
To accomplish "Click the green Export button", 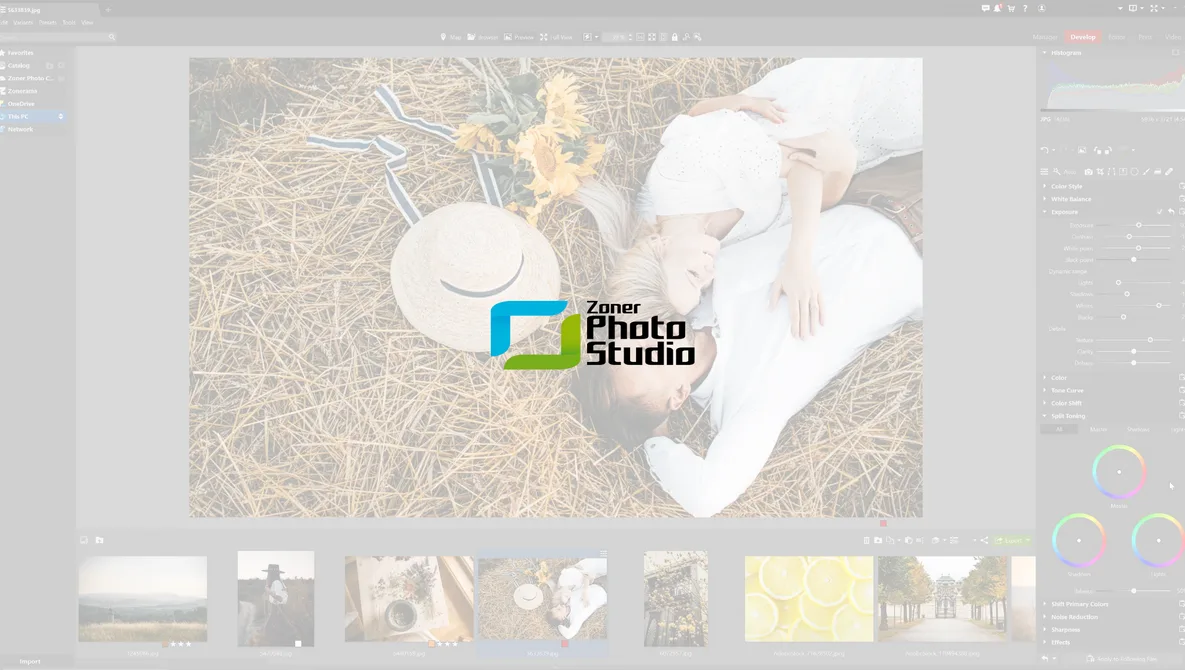I will click(1012, 540).
